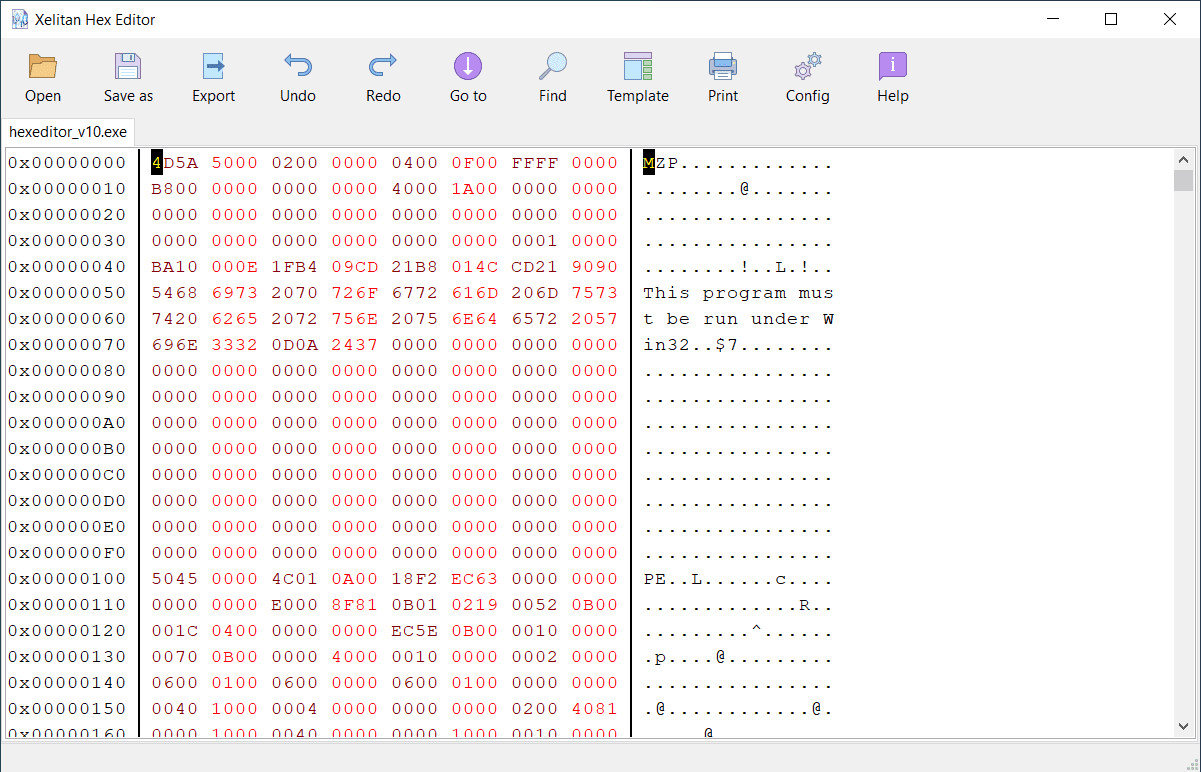Click hex word 4D5A in first row
Viewport: 1201px width, 772px height.
point(175,163)
